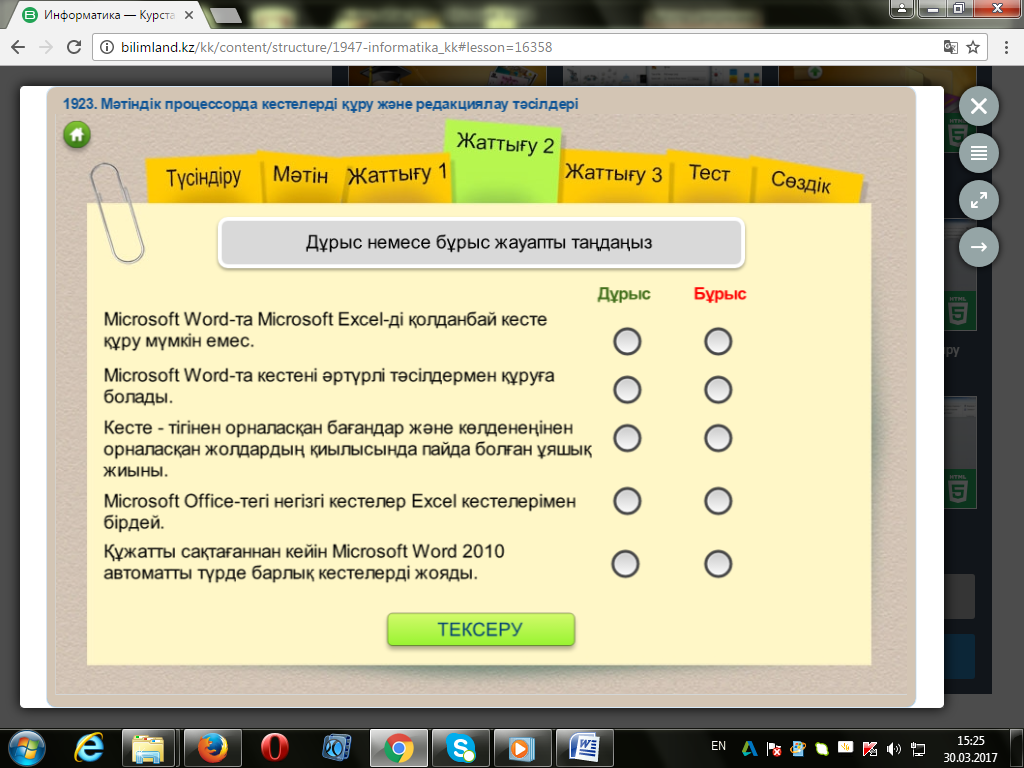This screenshot has width=1024, height=768.
Task: Select Дұрыс for Excel кестелерімен бірдей statement
Action: click(x=627, y=501)
